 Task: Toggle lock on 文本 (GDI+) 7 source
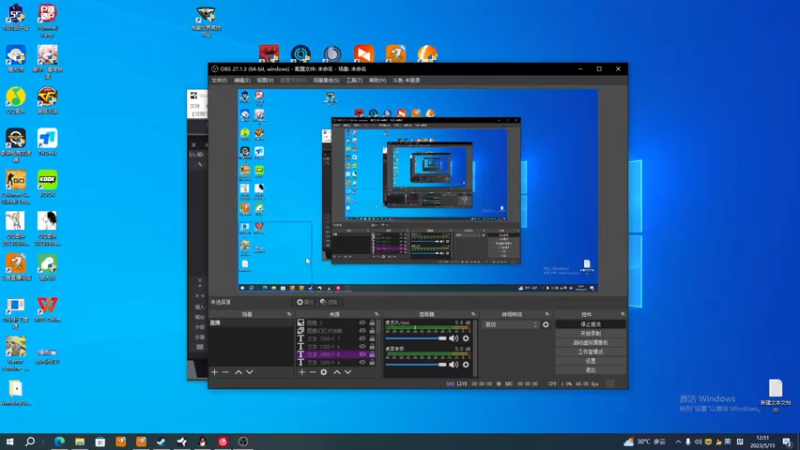[372, 339]
